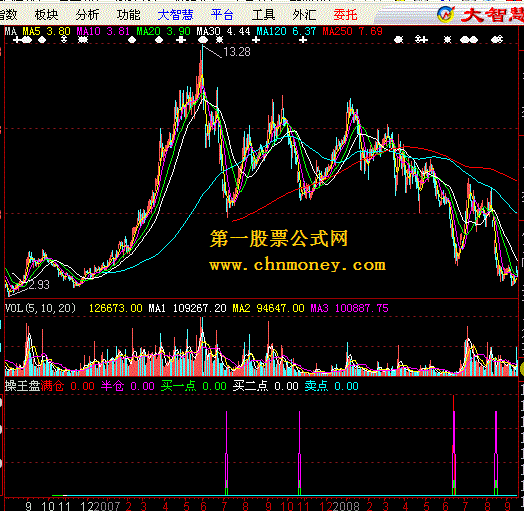Click the MA2 94647.00 volume average label
Image resolution: width=524 pixels, height=511 pixels.
point(268,308)
